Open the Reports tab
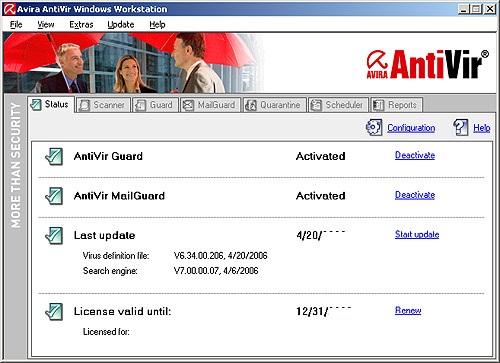This screenshot has height=363, width=500. point(396,105)
